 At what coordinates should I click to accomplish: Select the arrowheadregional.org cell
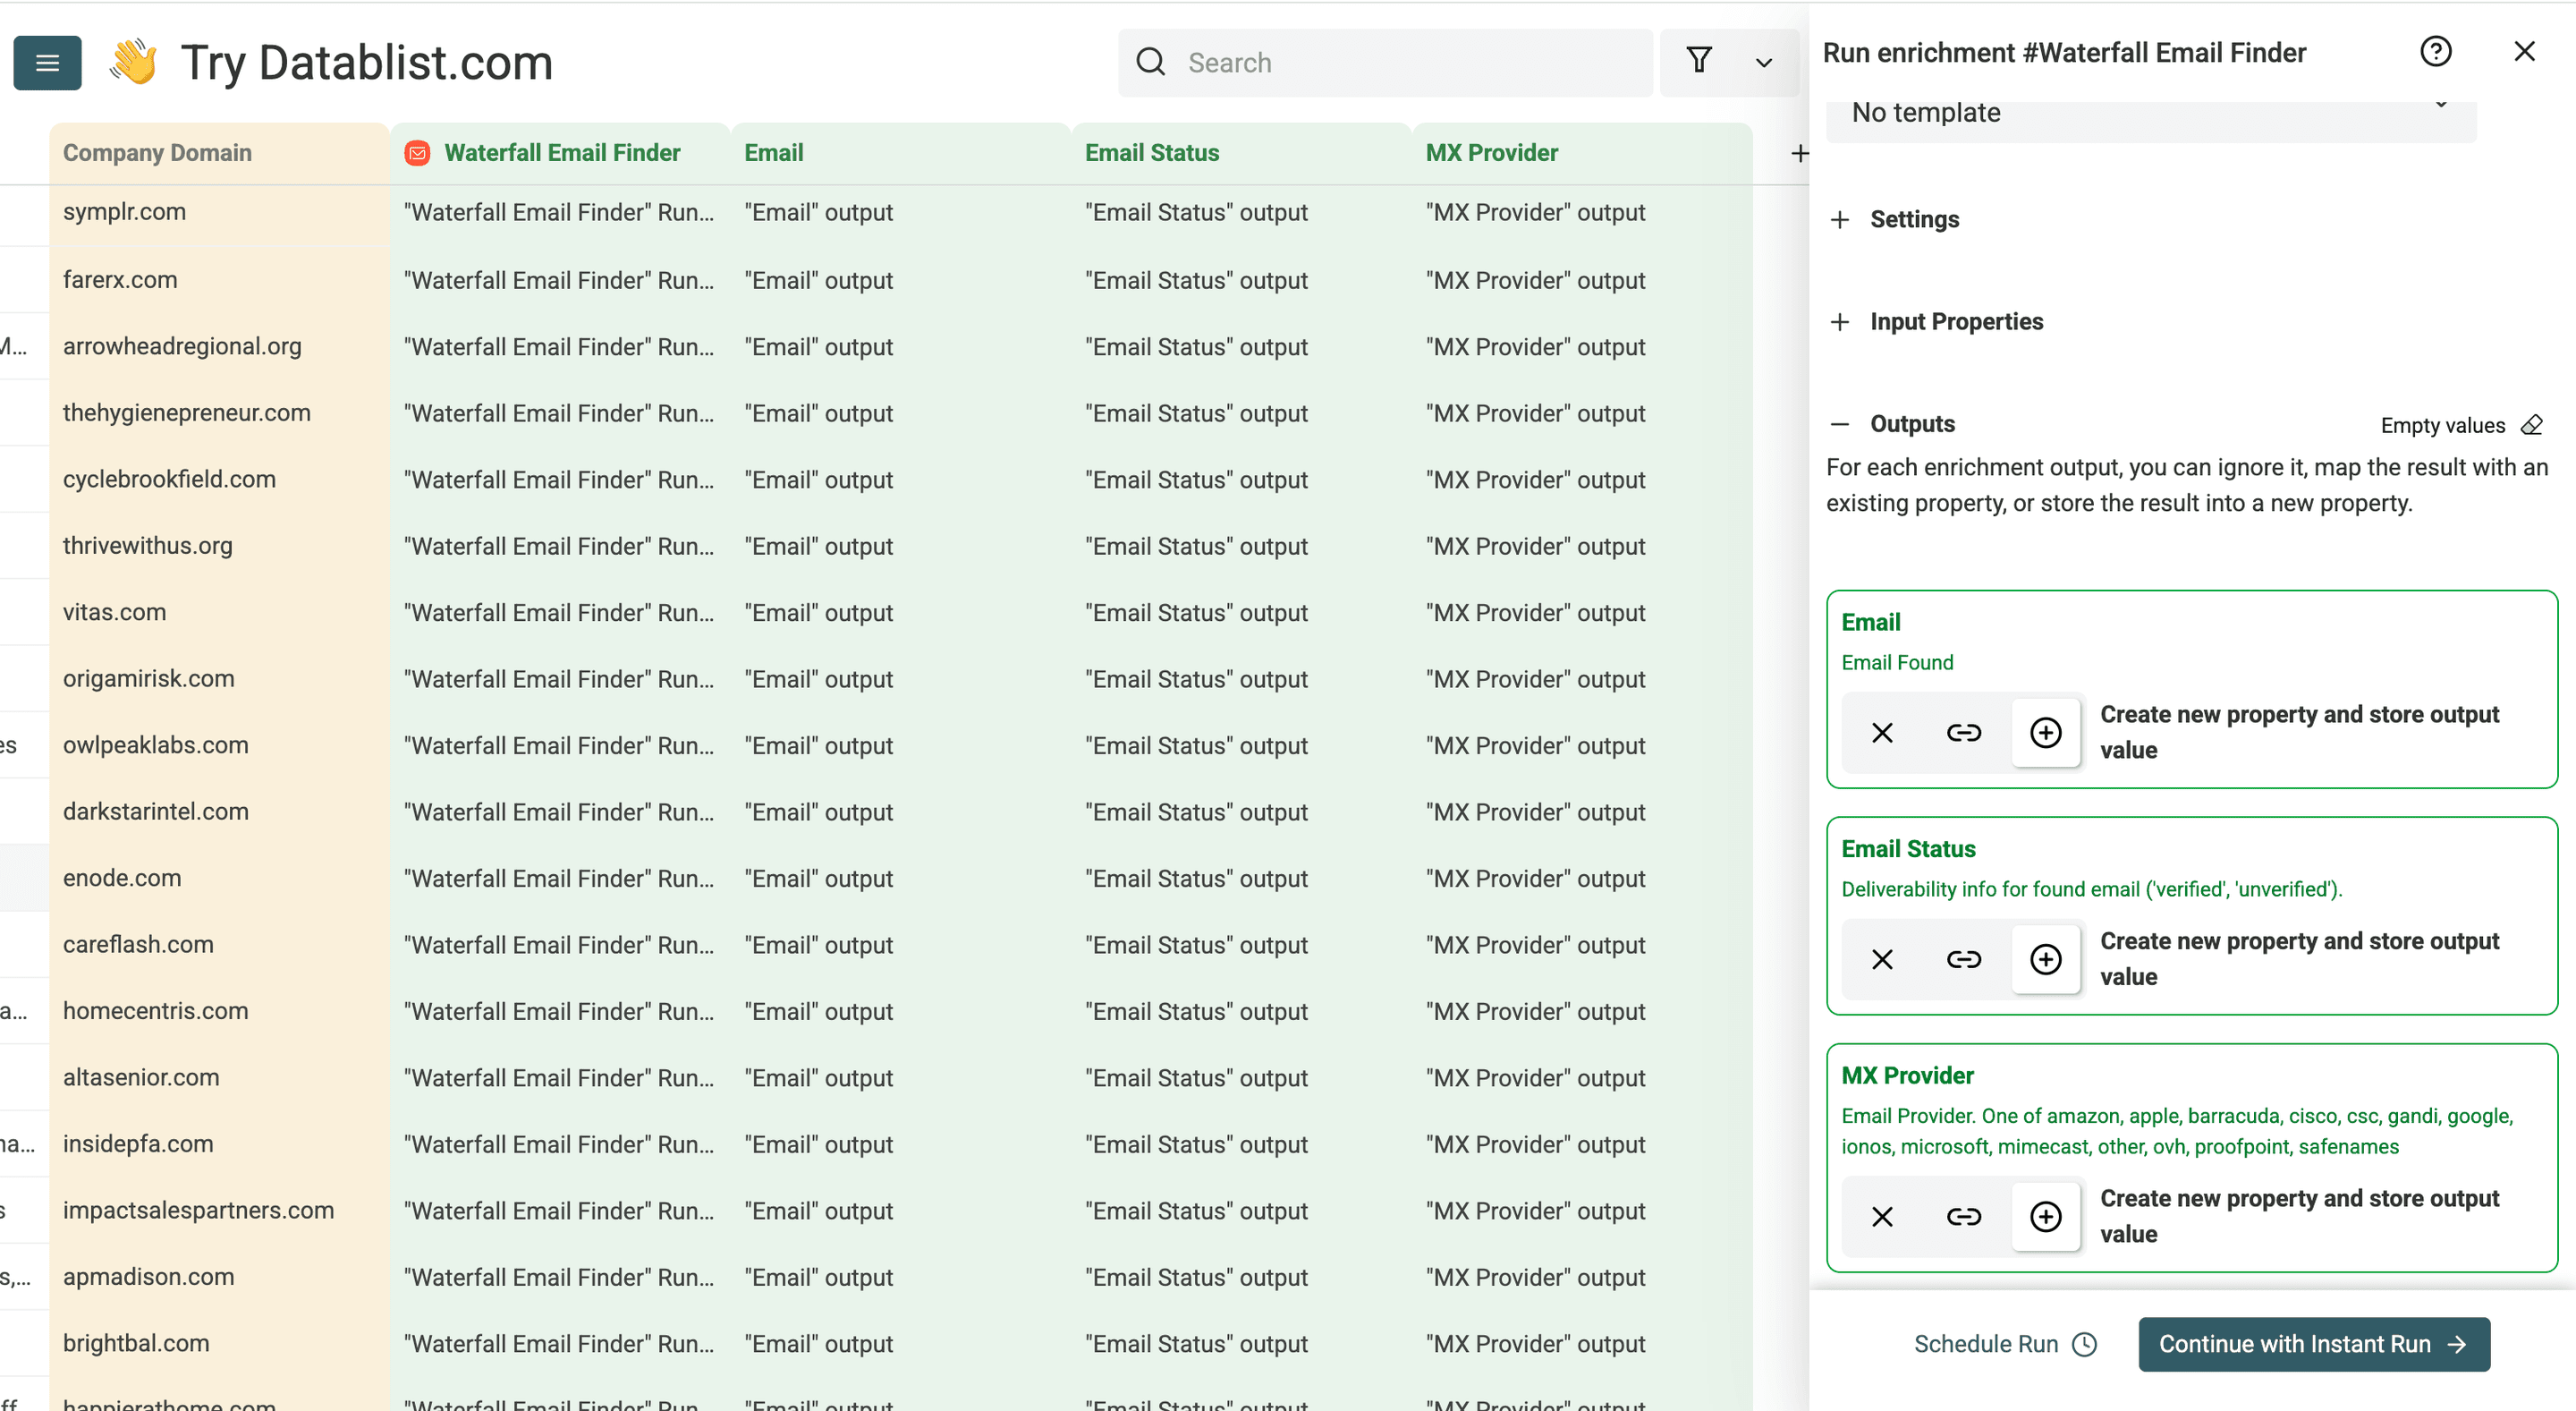coord(219,346)
